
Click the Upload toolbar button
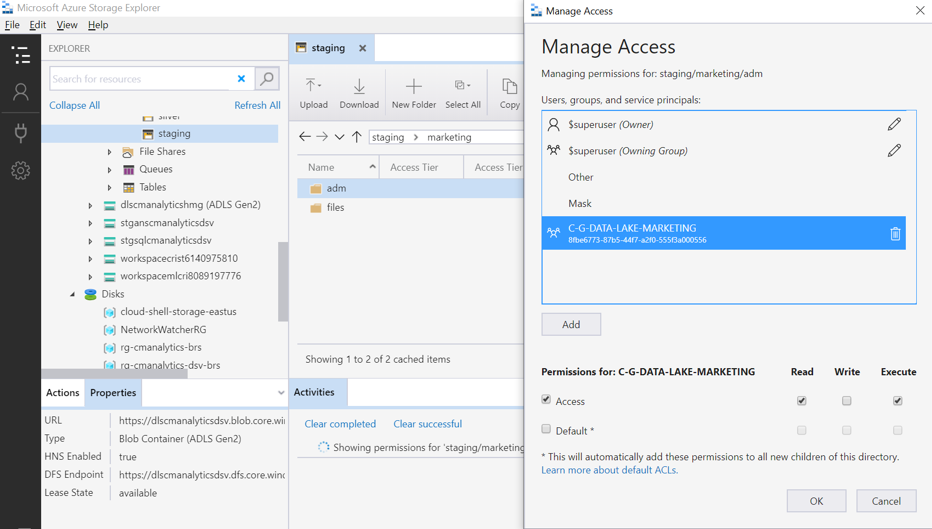[x=313, y=94]
